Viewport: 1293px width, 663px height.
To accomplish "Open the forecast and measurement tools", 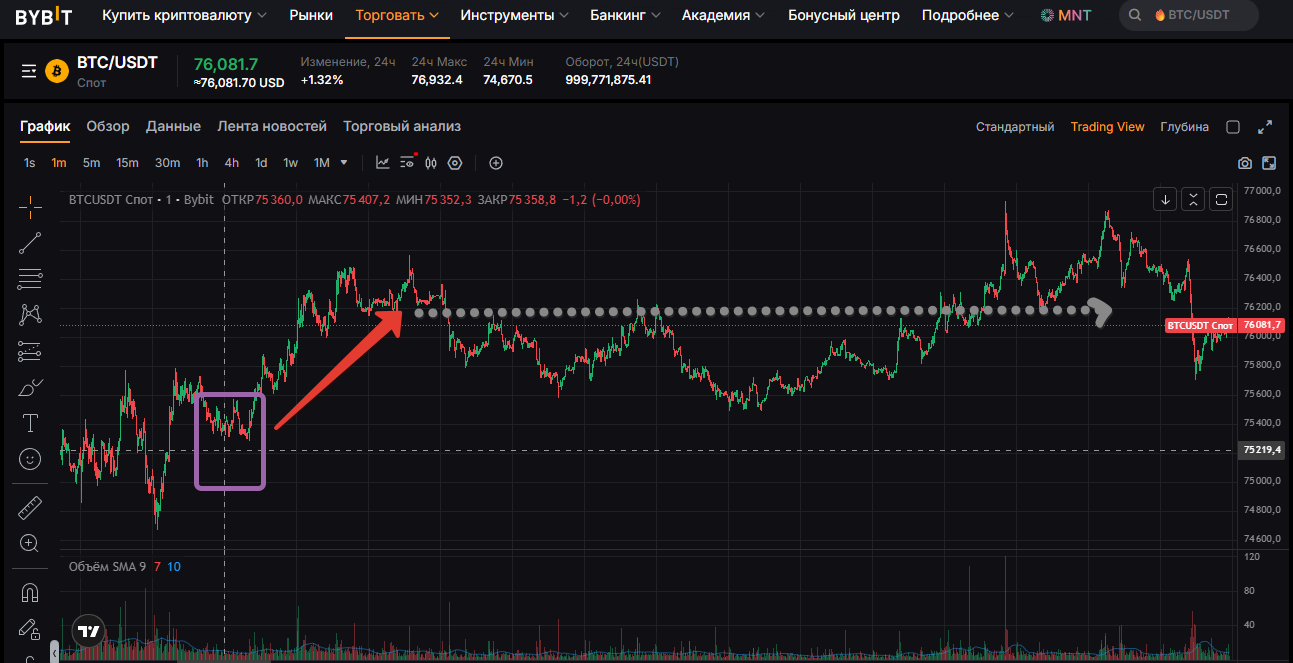I will pos(30,351).
